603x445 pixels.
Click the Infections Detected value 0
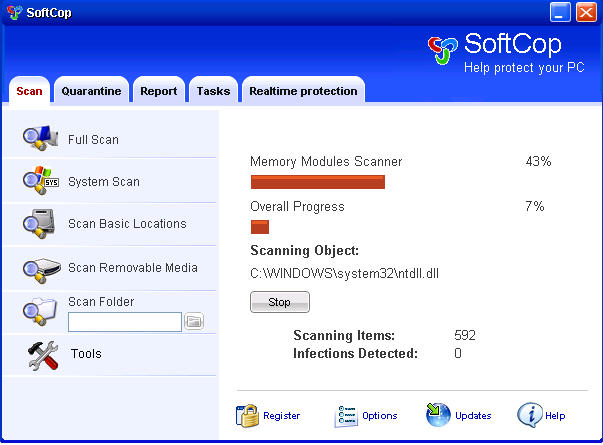[458, 353]
